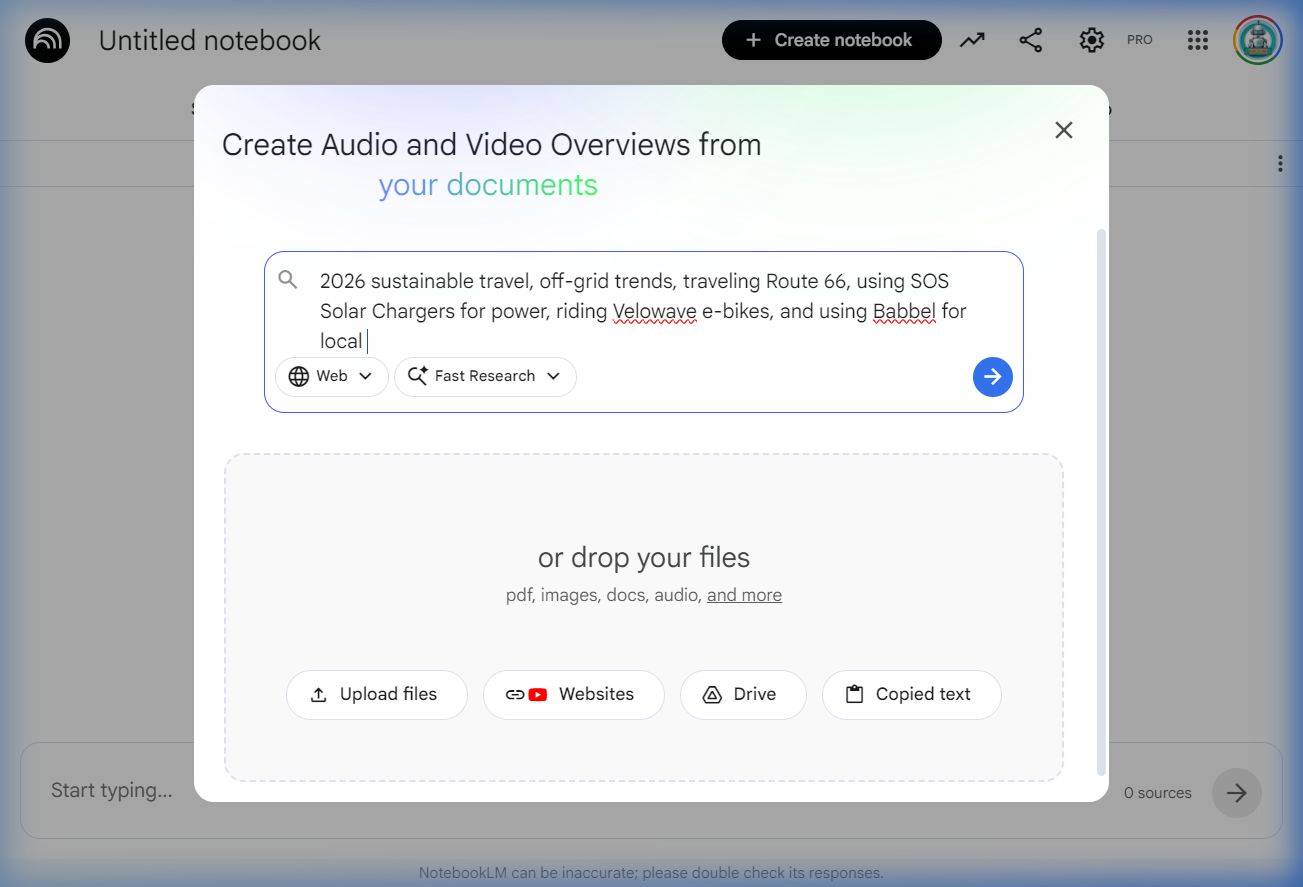Open the settings gear icon
The image size is (1303, 887).
pyautogui.click(x=1091, y=40)
